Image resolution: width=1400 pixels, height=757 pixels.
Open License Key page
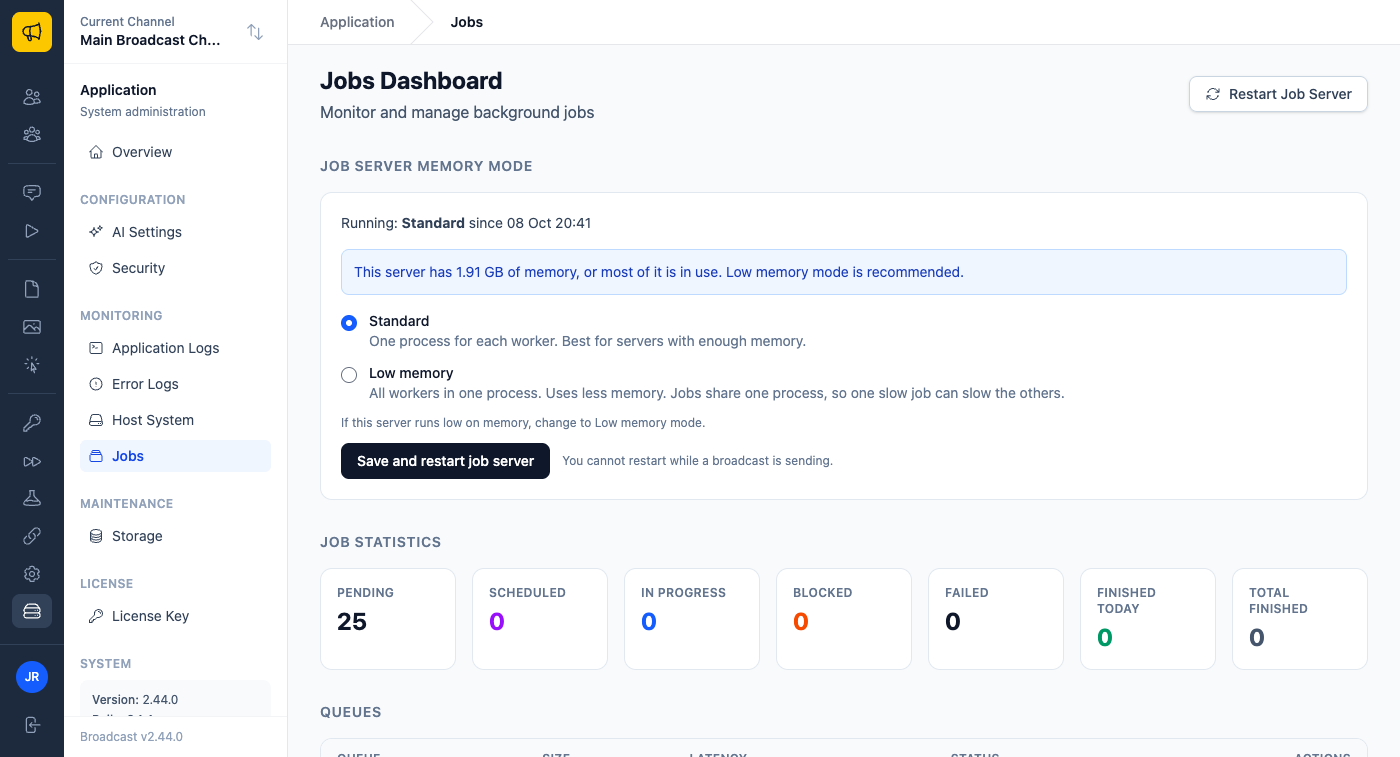pyautogui.click(x=175, y=616)
